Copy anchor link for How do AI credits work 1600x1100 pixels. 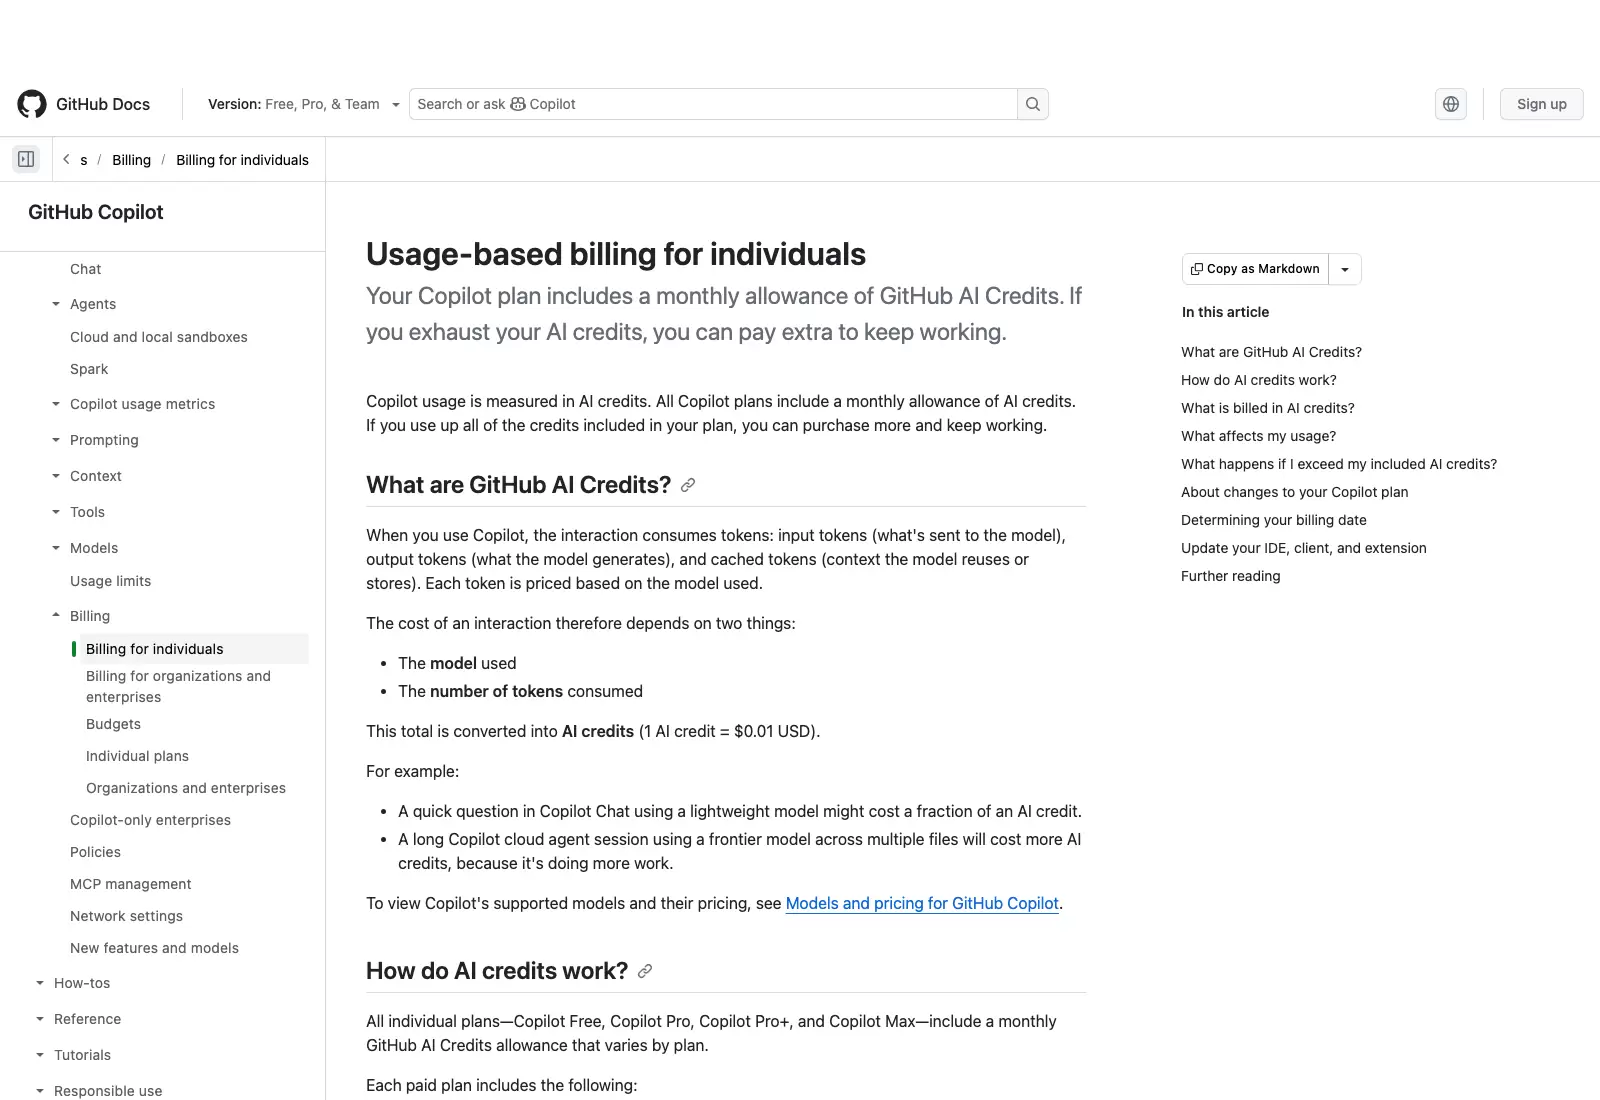click(x=645, y=971)
